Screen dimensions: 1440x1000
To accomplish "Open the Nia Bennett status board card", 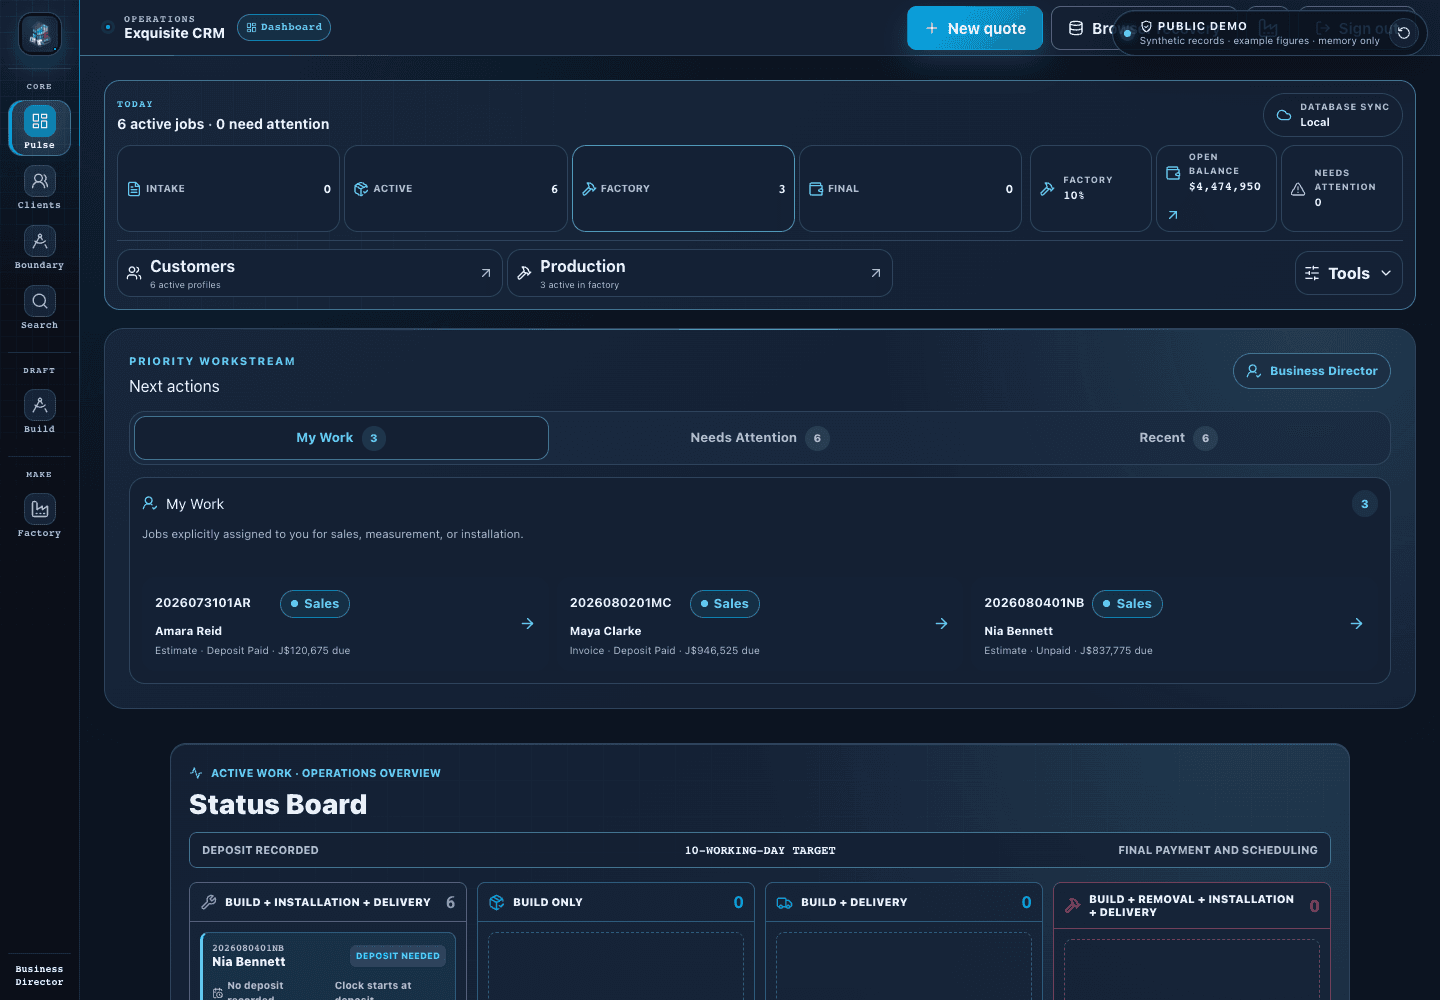I will pos(328,966).
